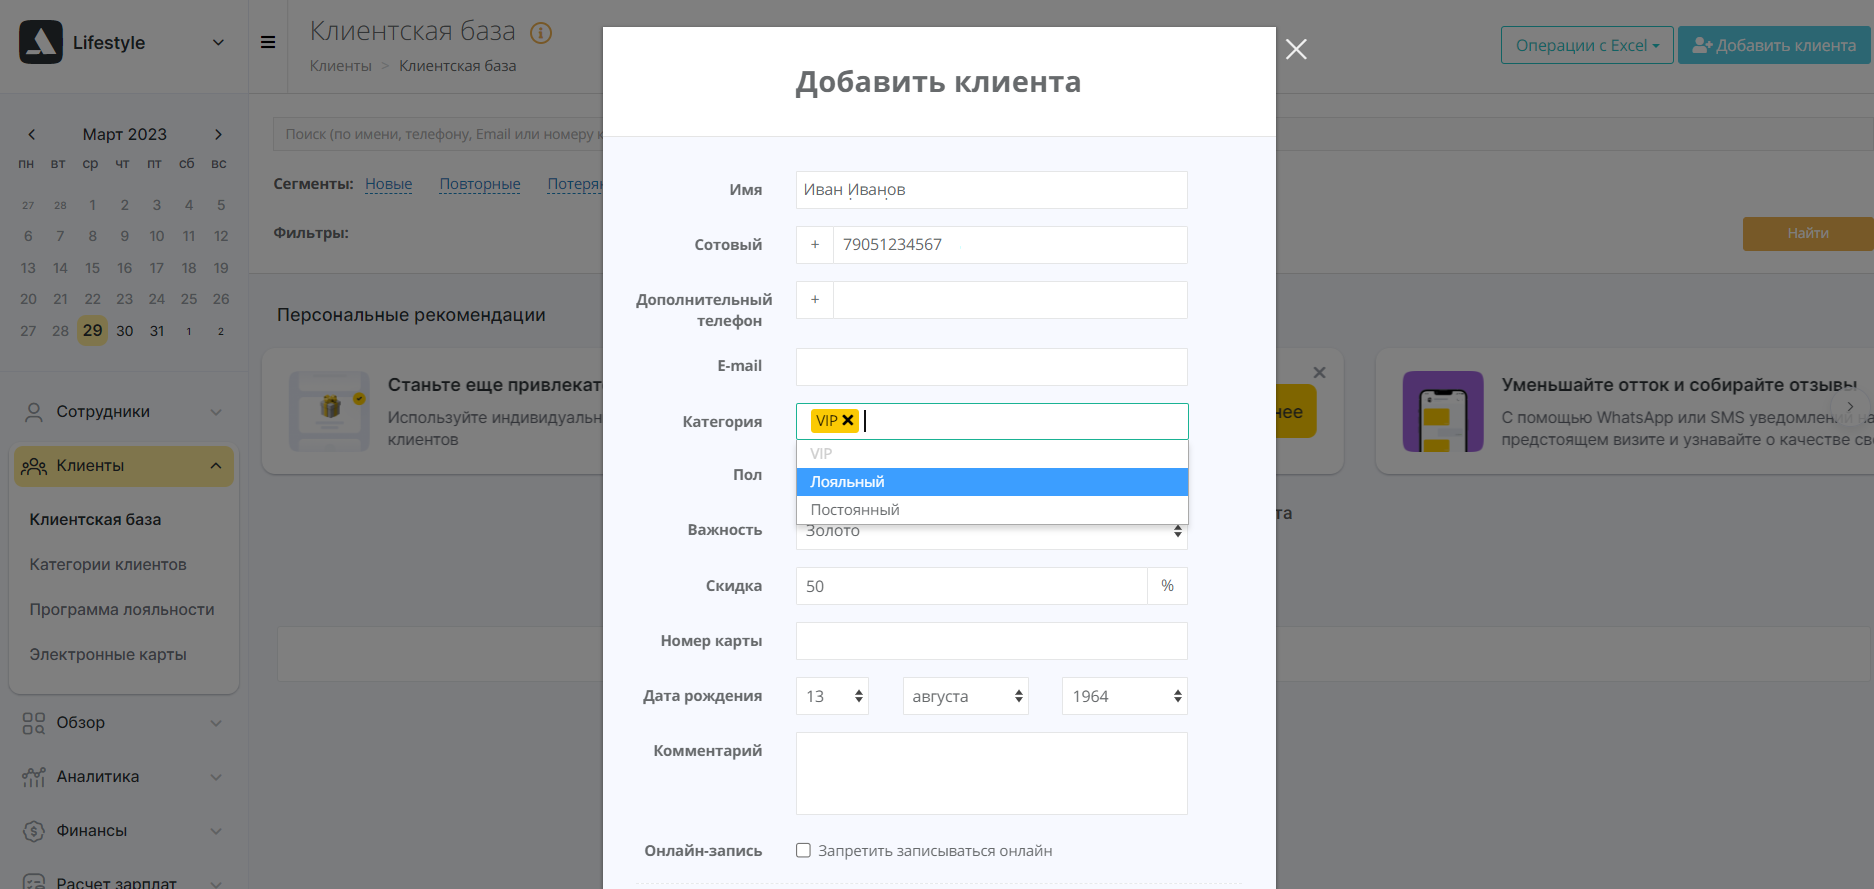This screenshot has width=1874, height=889.
Task: Click the Lifestyle logo icon
Action: tap(41, 42)
